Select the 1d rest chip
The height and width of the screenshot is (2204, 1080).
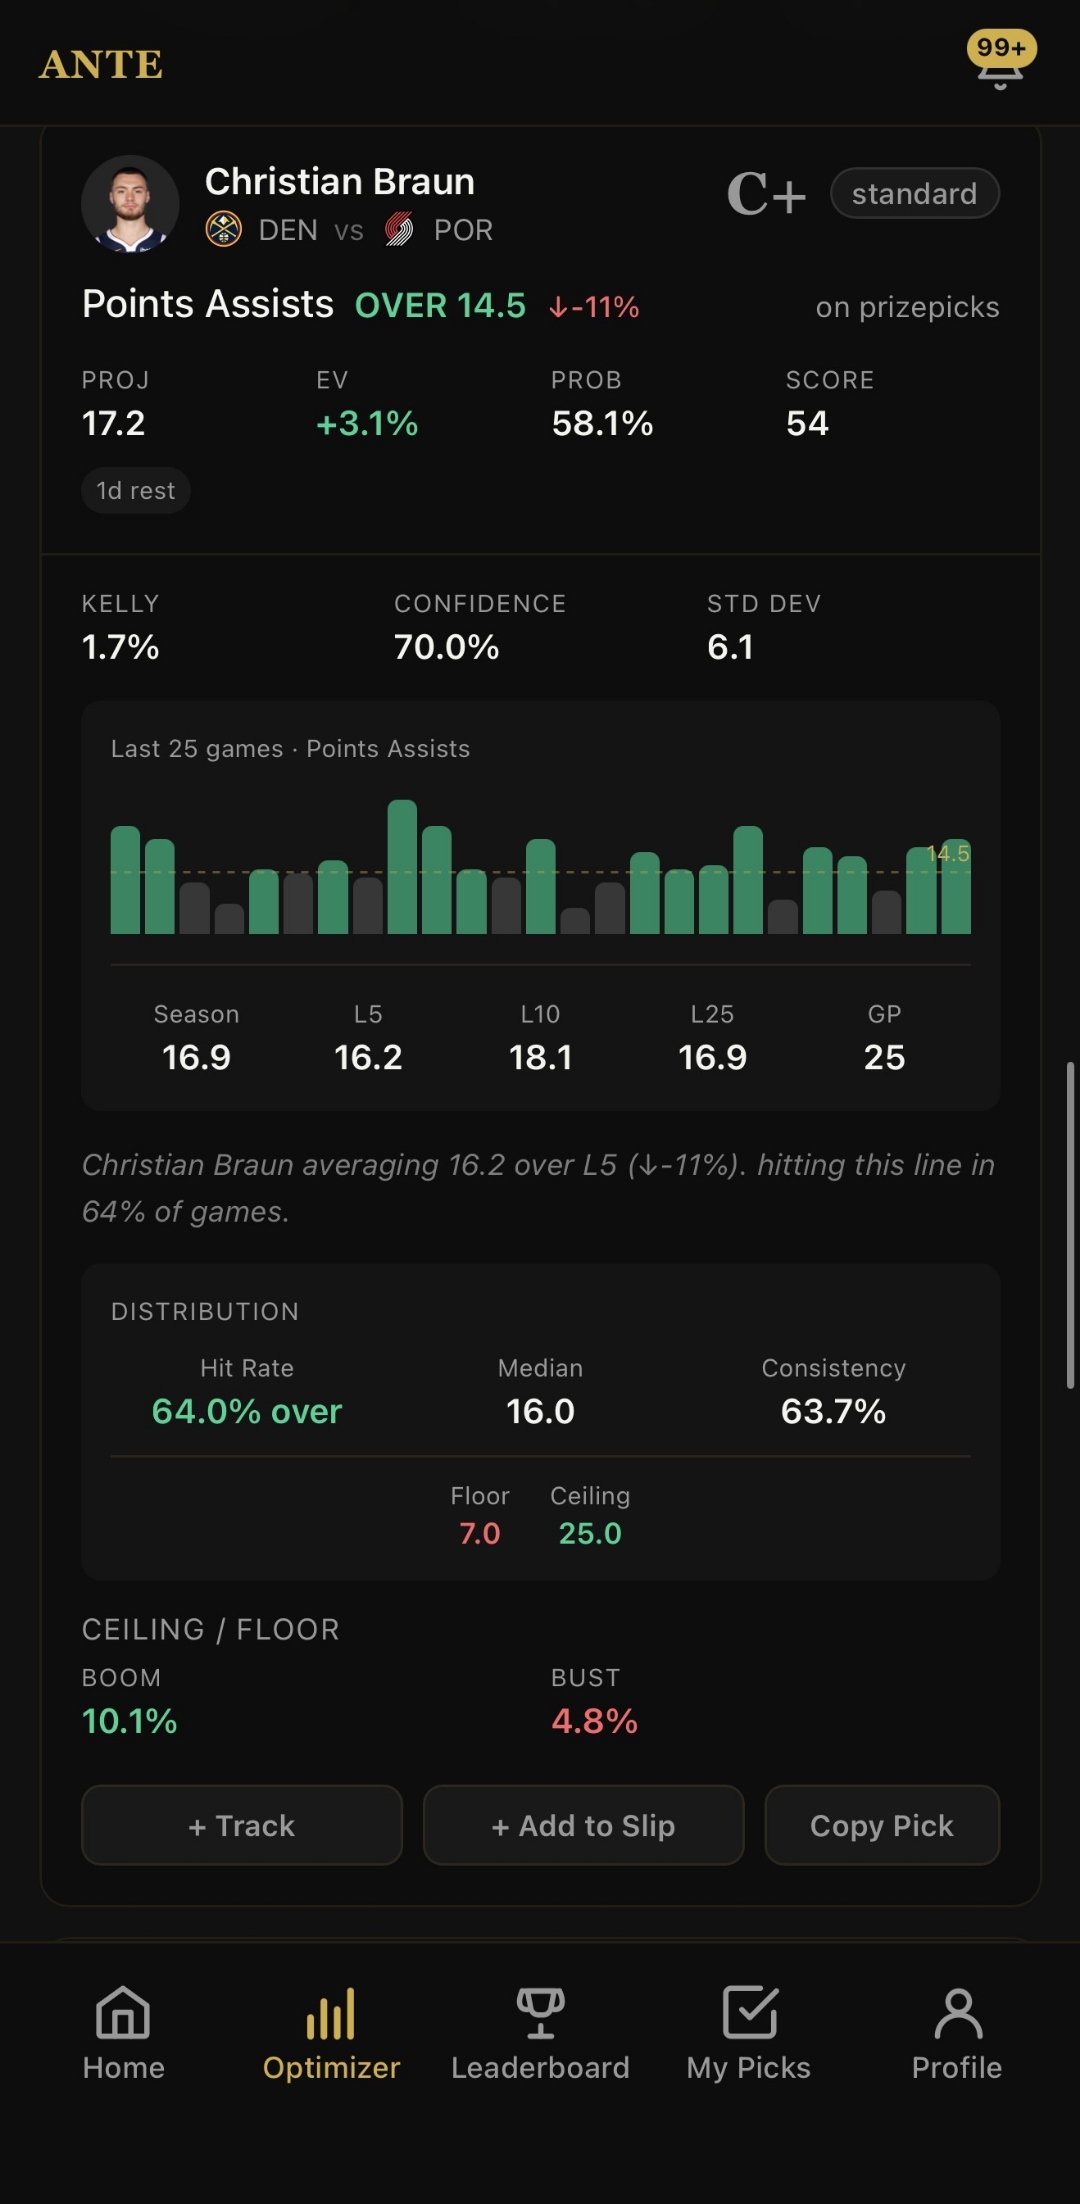[x=135, y=489]
